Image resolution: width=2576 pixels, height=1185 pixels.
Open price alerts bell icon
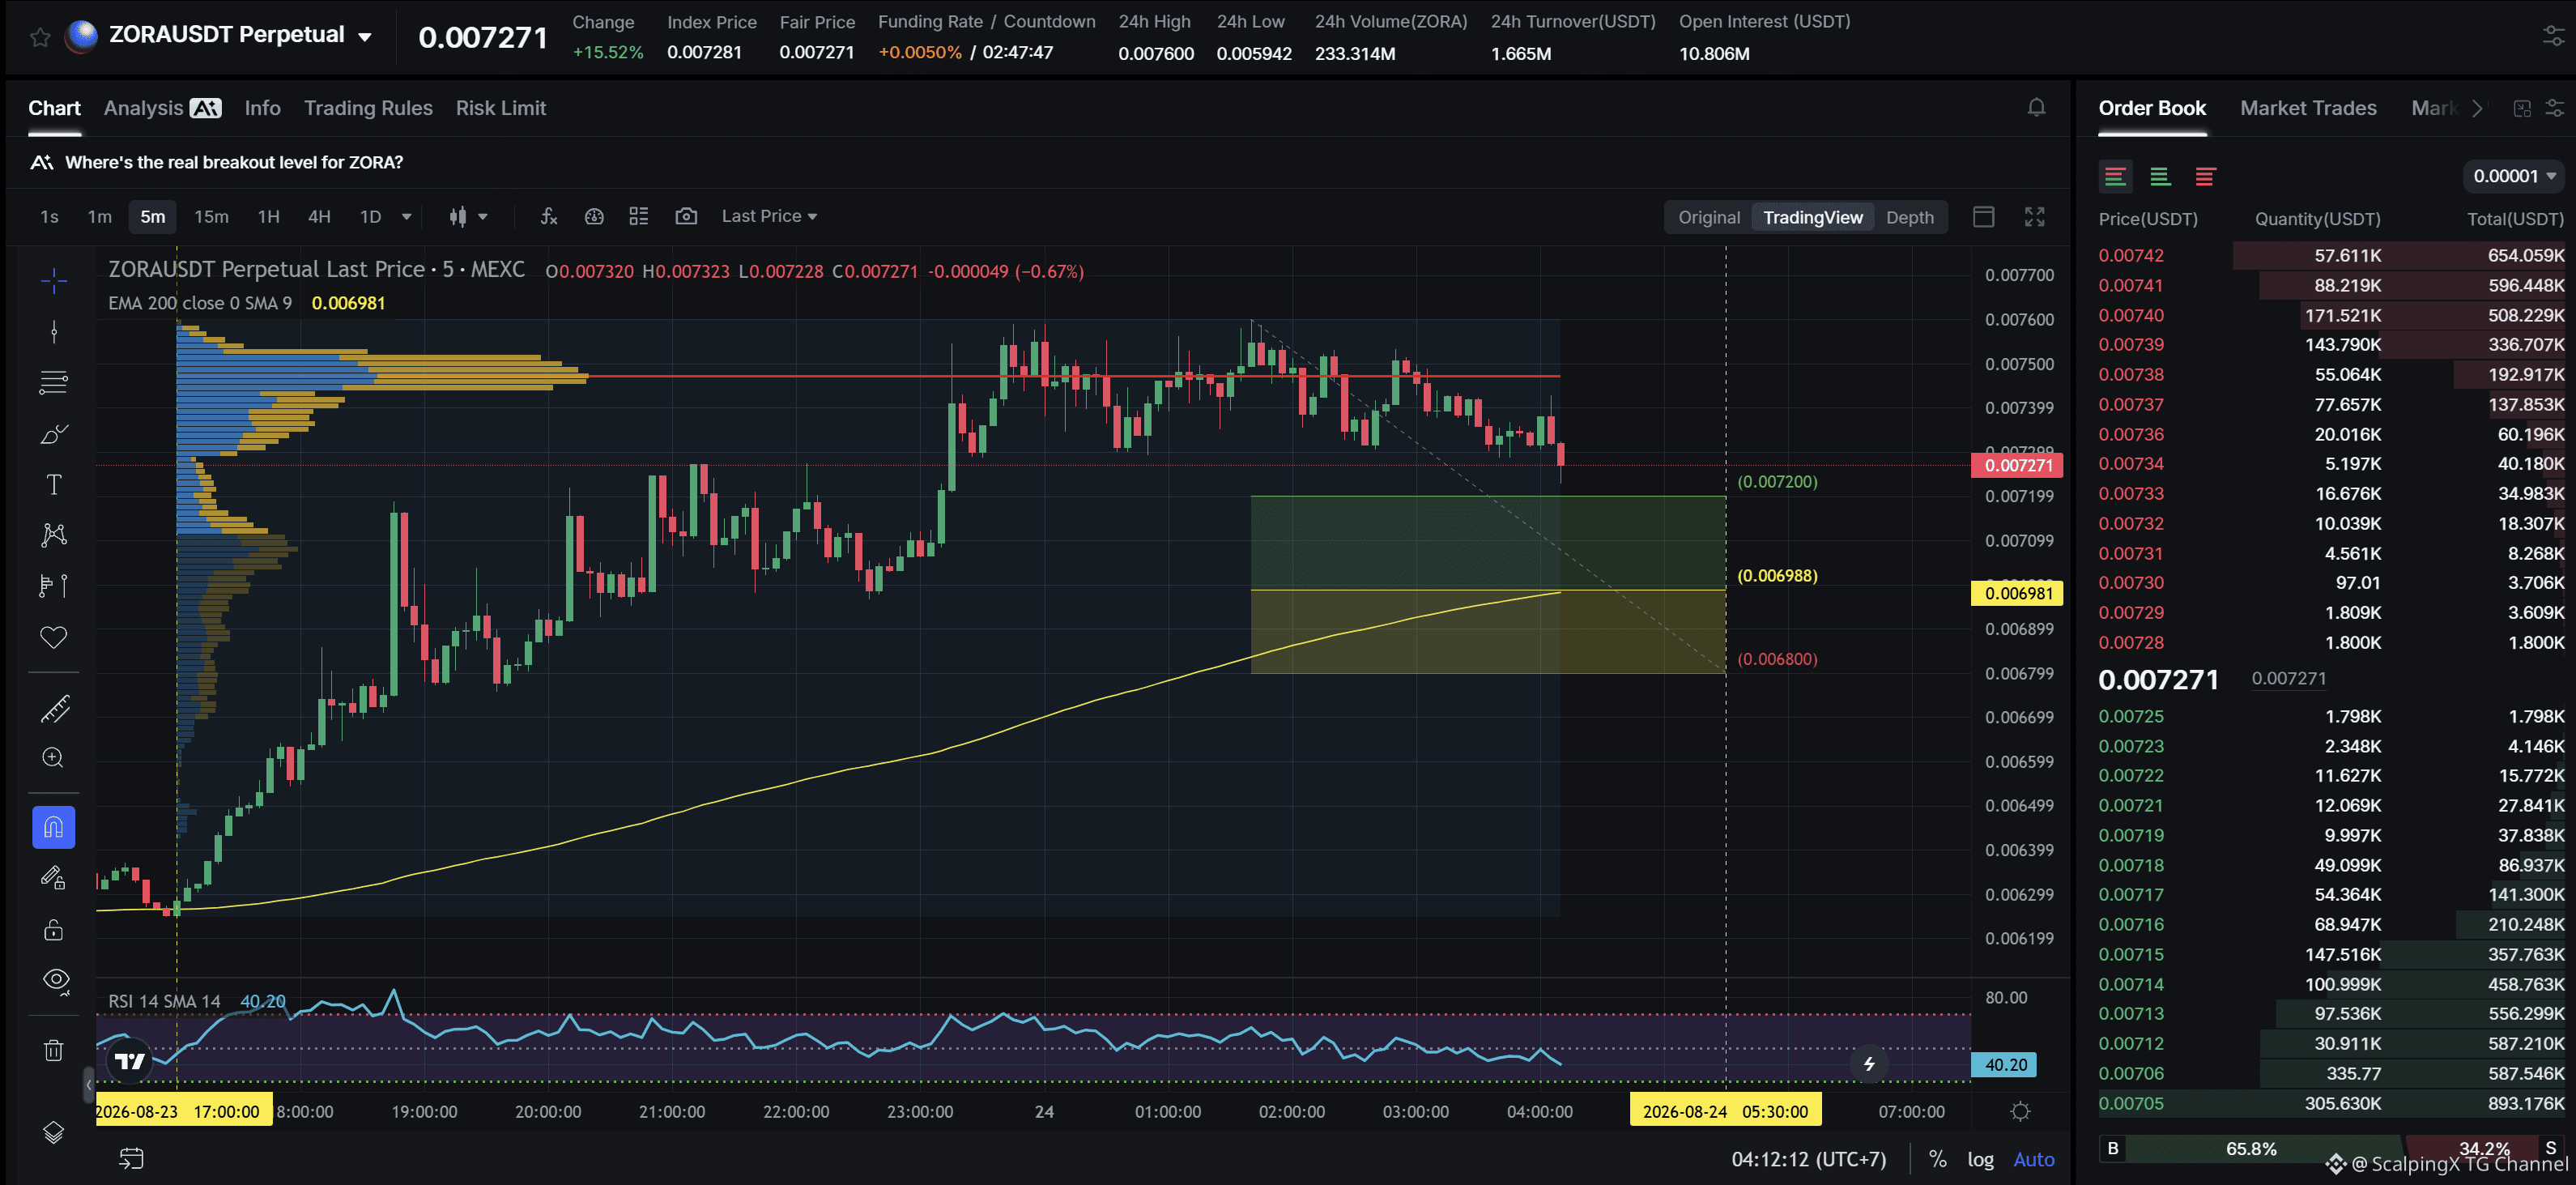pyautogui.click(x=2036, y=108)
